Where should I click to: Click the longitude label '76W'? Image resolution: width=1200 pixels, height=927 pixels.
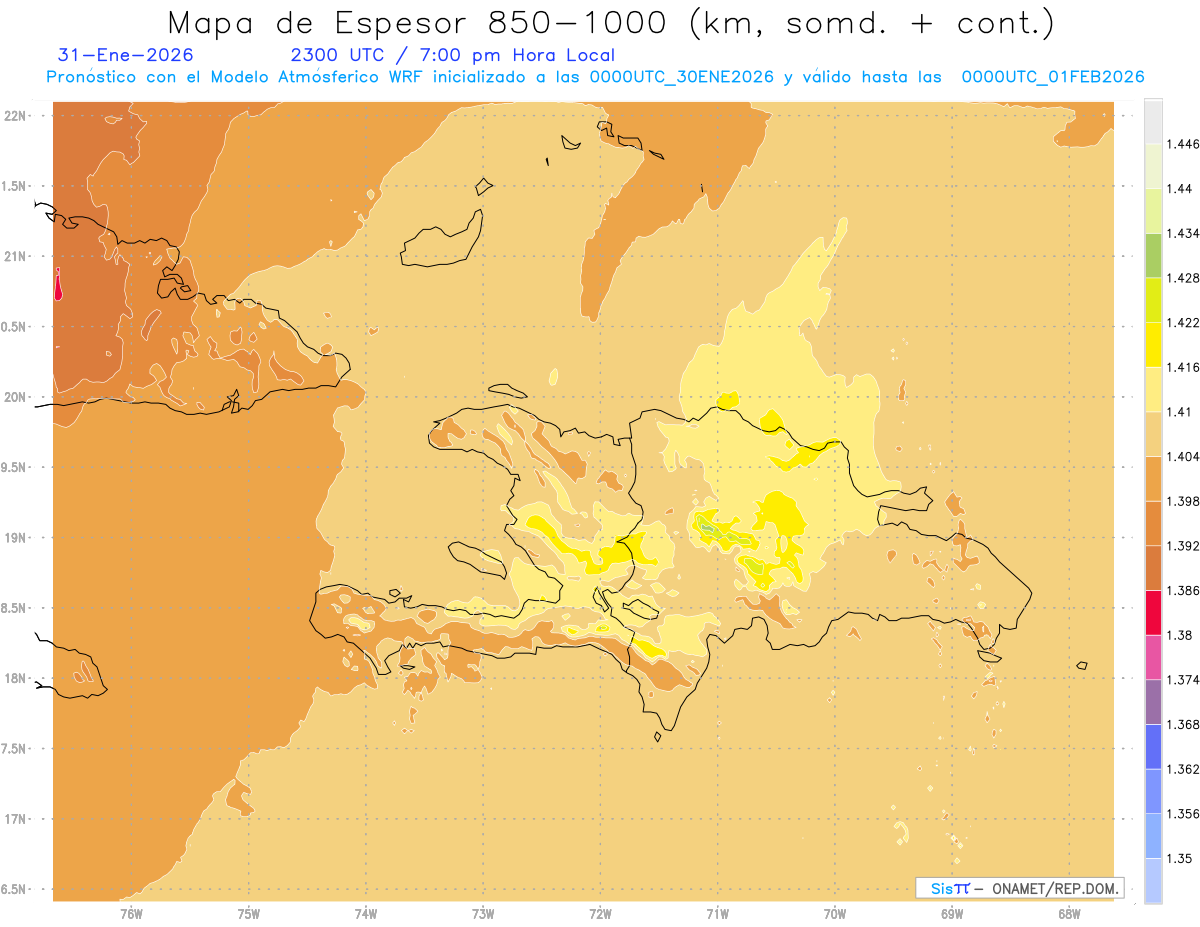click(x=131, y=913)
